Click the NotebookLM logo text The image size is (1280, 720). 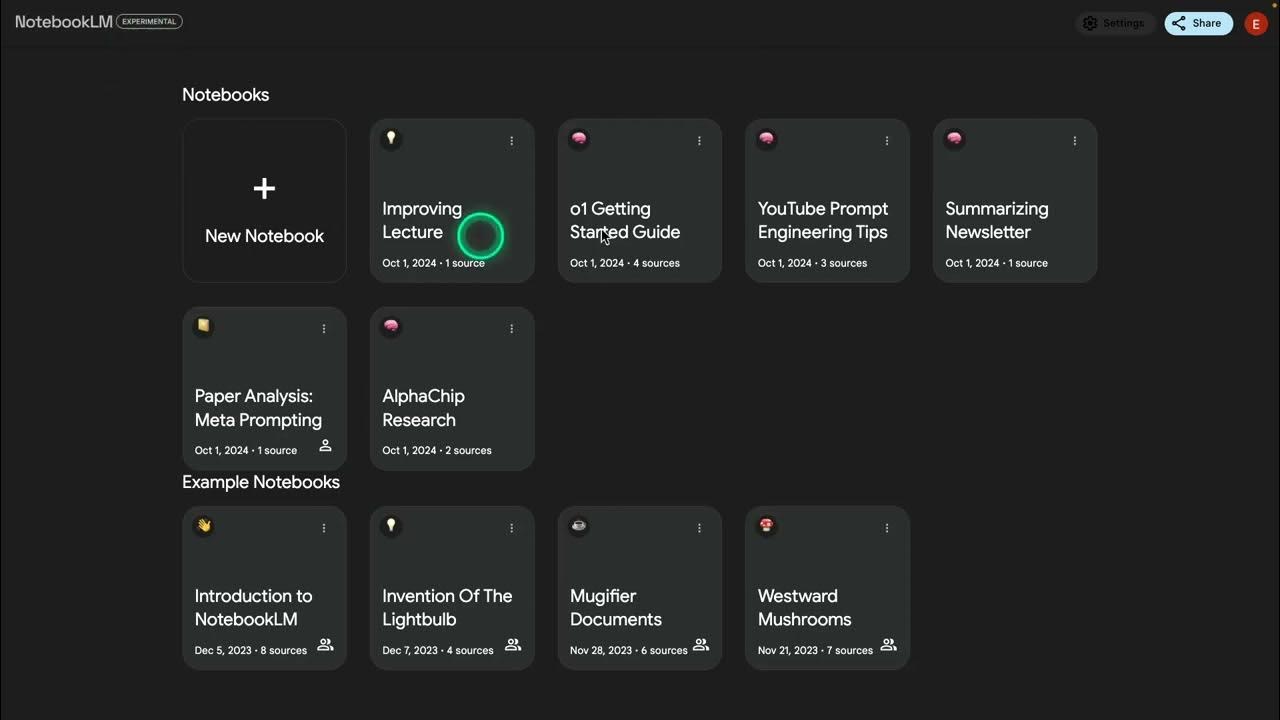64,22
